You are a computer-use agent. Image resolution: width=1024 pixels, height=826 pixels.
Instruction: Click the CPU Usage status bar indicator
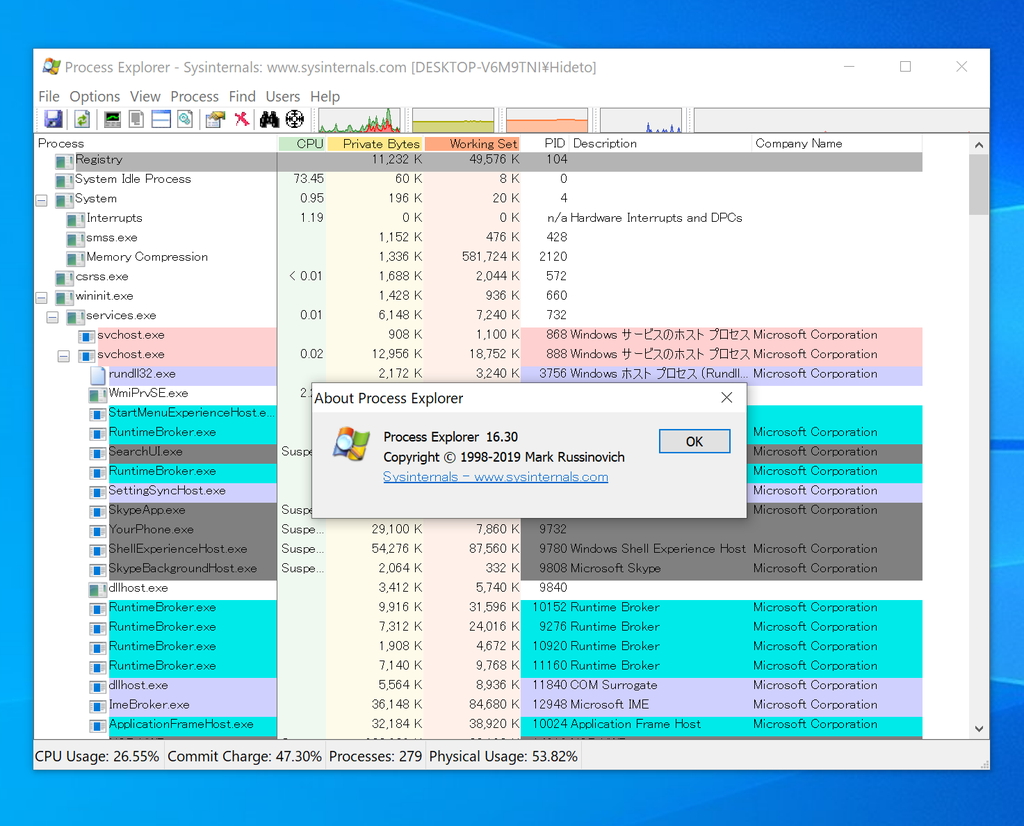[x=96, y=756]
